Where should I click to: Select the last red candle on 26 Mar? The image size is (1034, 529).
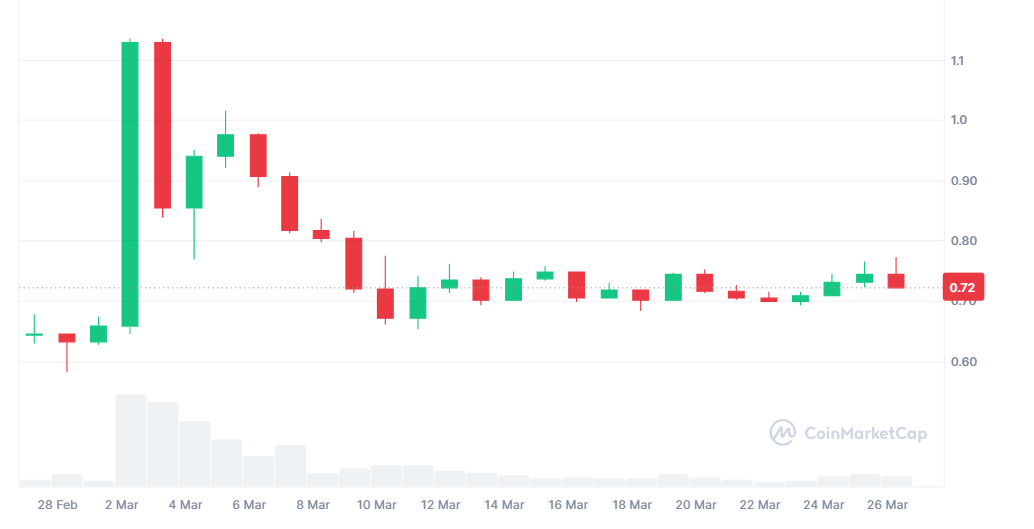point(896,280)
